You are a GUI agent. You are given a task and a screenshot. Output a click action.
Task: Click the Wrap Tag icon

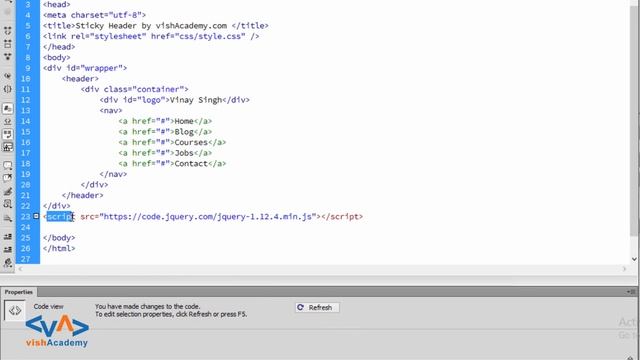[x=7, y=191]
